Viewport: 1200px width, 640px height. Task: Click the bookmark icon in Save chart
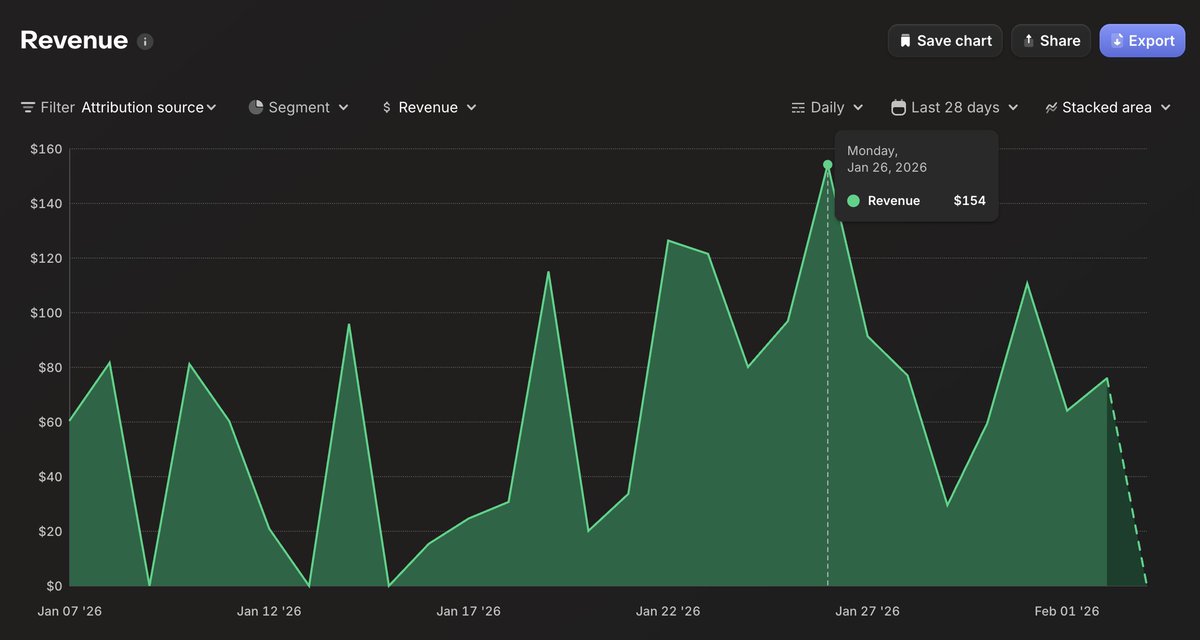pyautogui.click(x=905, y=41)
